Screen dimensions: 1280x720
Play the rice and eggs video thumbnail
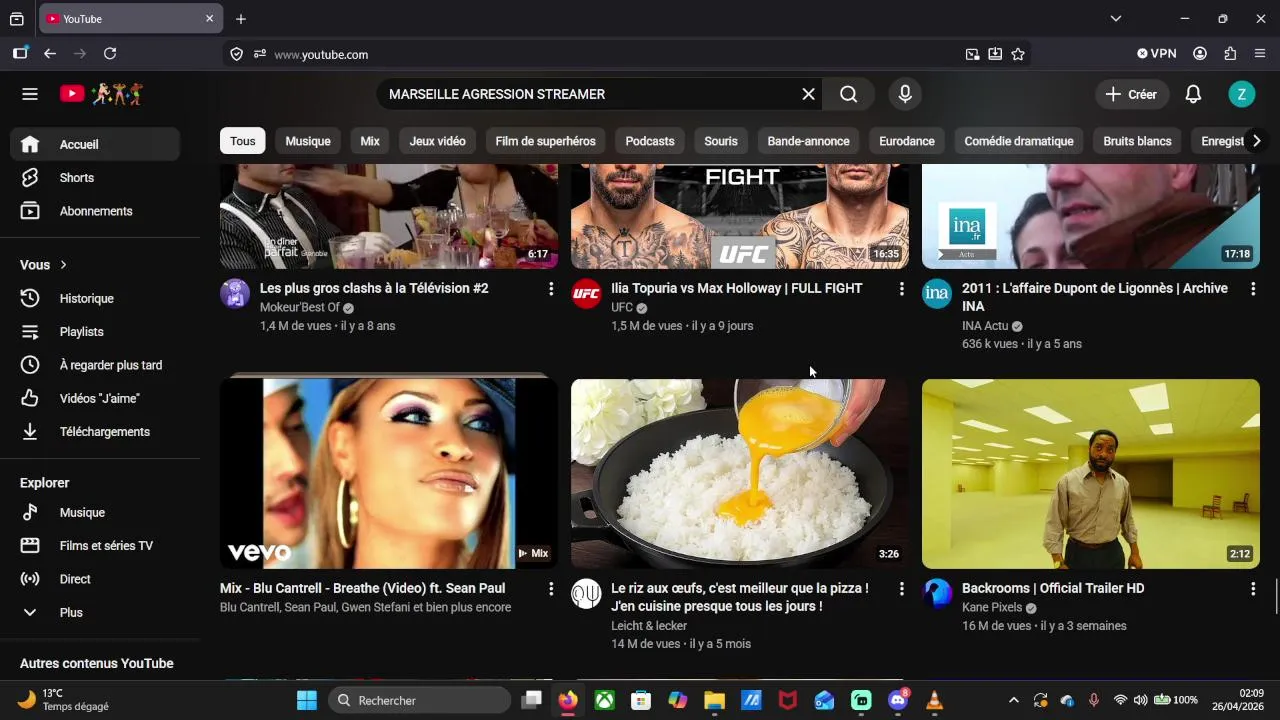click(x=740, y=473)
